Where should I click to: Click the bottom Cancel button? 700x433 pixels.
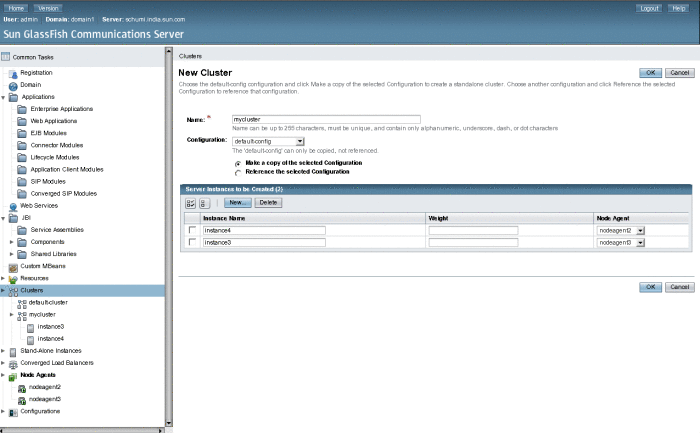coord(679,287)
